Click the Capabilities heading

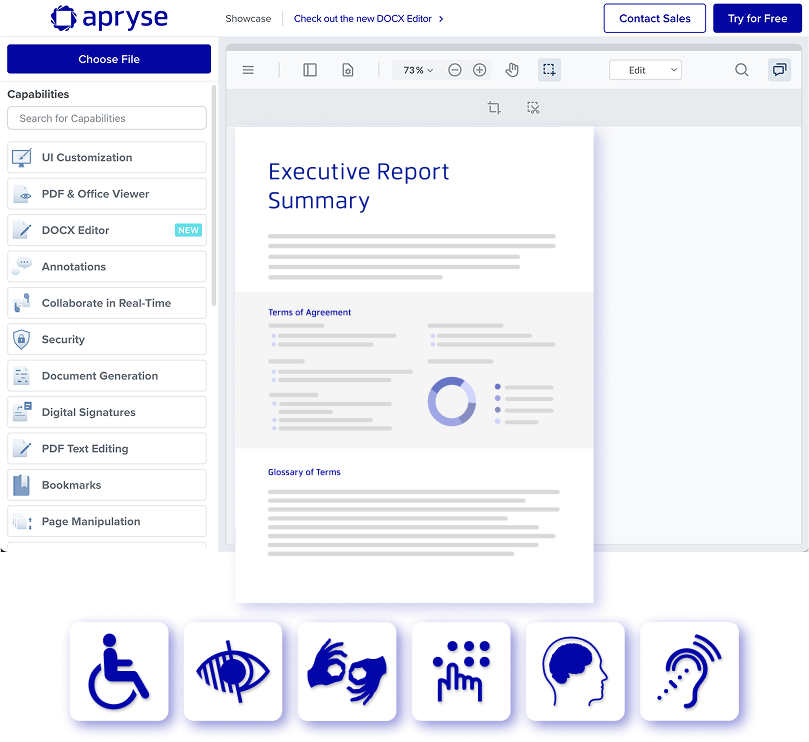tap(38, 94)
